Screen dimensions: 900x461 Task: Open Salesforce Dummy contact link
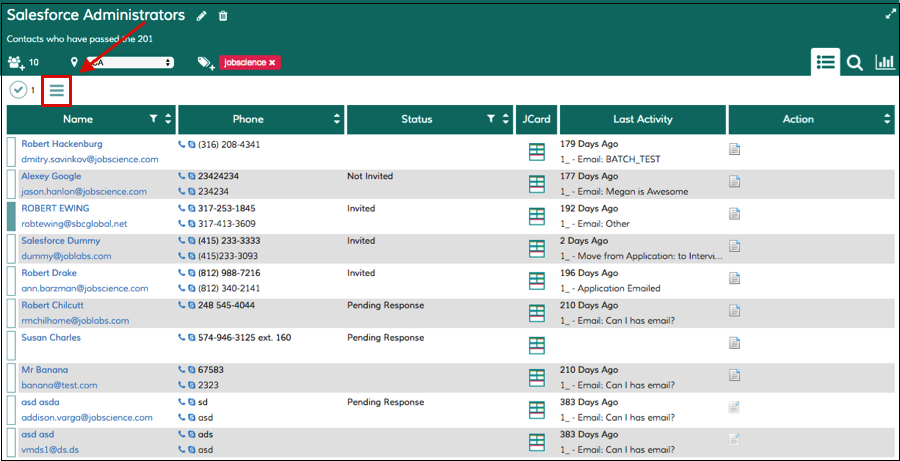(60, 241)
